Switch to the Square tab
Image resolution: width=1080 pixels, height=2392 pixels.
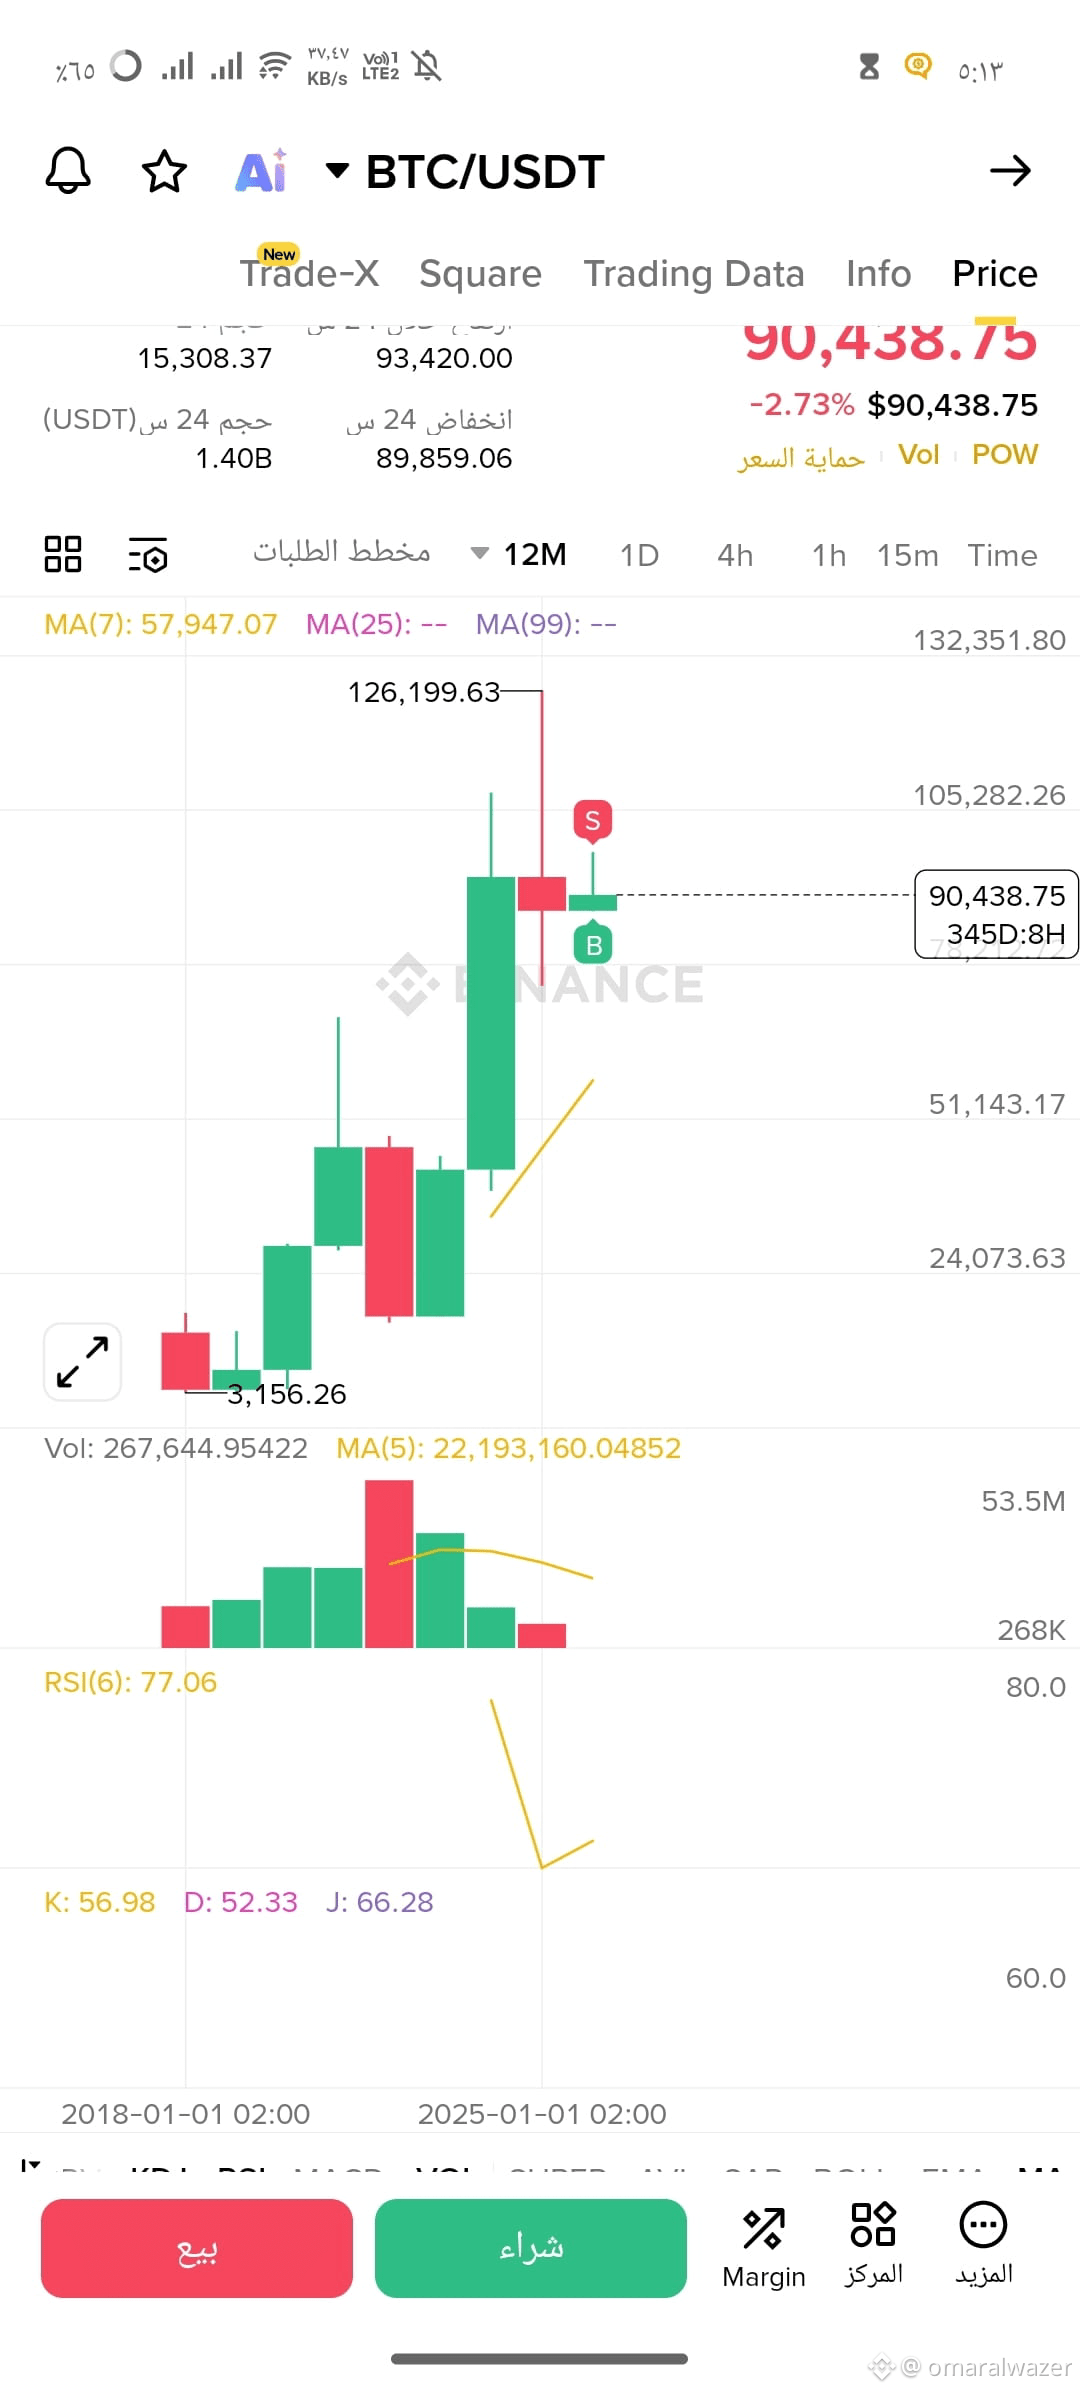point(480,274)
